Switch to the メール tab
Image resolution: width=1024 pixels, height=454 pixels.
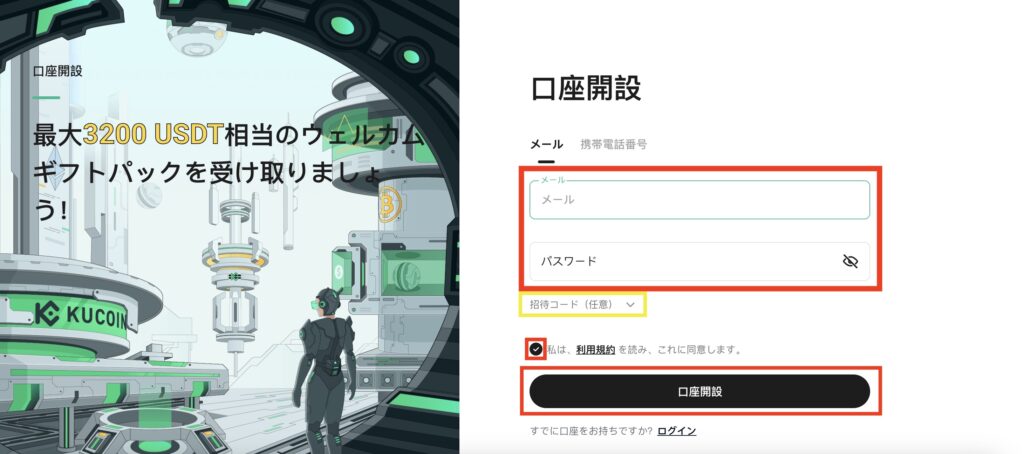coord(546,144)
